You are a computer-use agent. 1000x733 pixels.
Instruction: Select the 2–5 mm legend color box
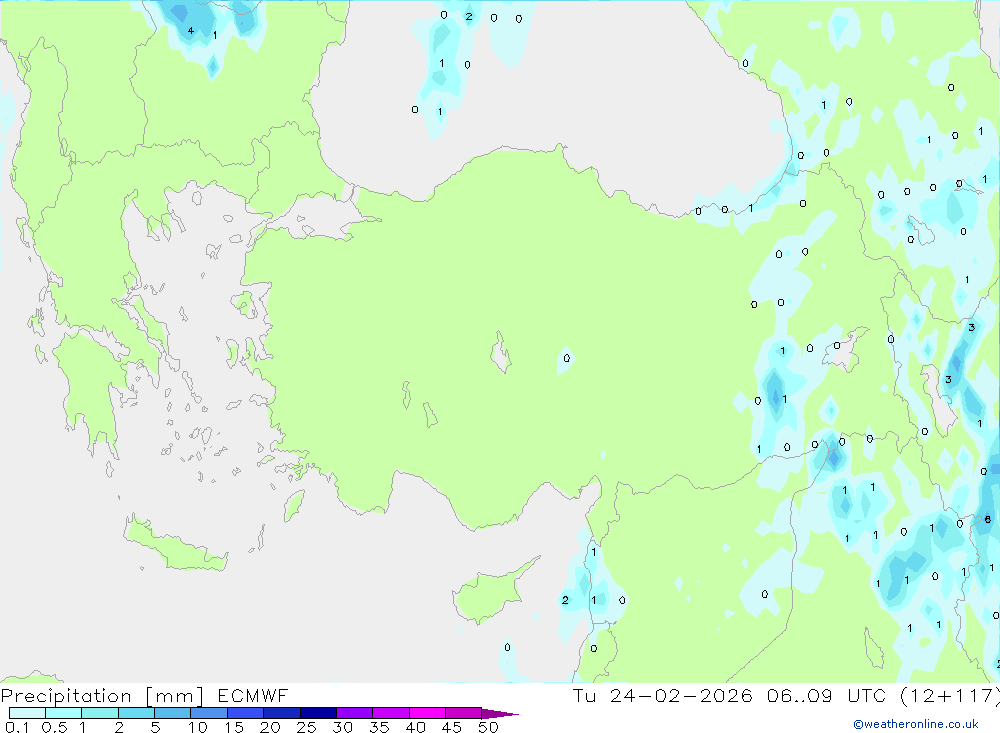tap(136, 713)
